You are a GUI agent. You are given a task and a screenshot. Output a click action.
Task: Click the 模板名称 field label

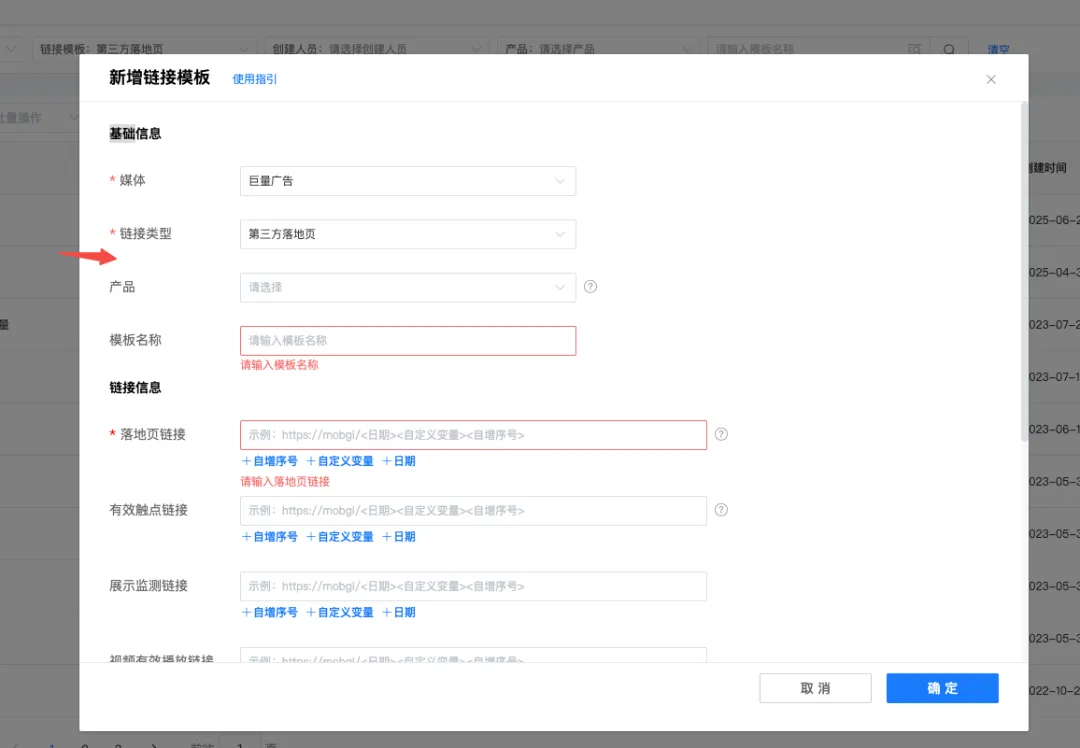pos(135,340)
